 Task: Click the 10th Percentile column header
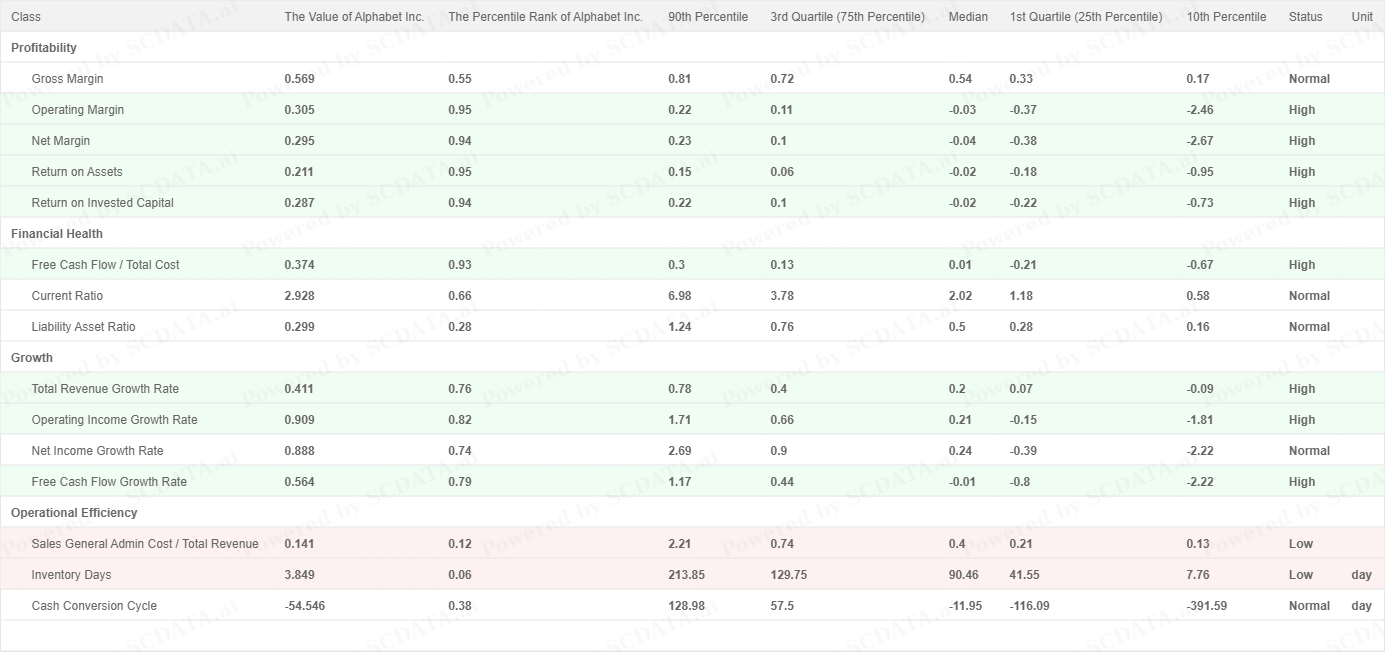click(x=1226, y=17)
